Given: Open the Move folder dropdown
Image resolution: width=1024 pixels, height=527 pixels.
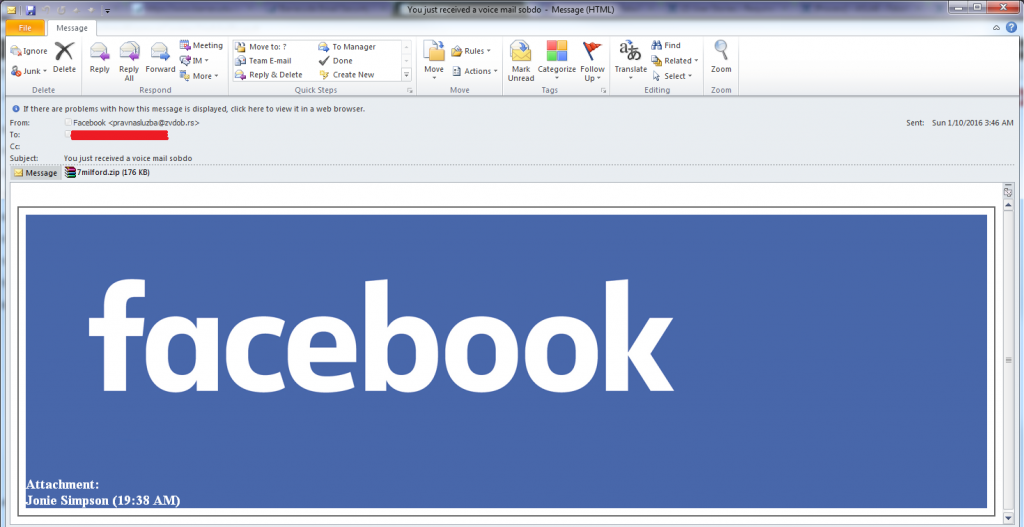Looking at the screenshot, I should [x=434, y=60].
